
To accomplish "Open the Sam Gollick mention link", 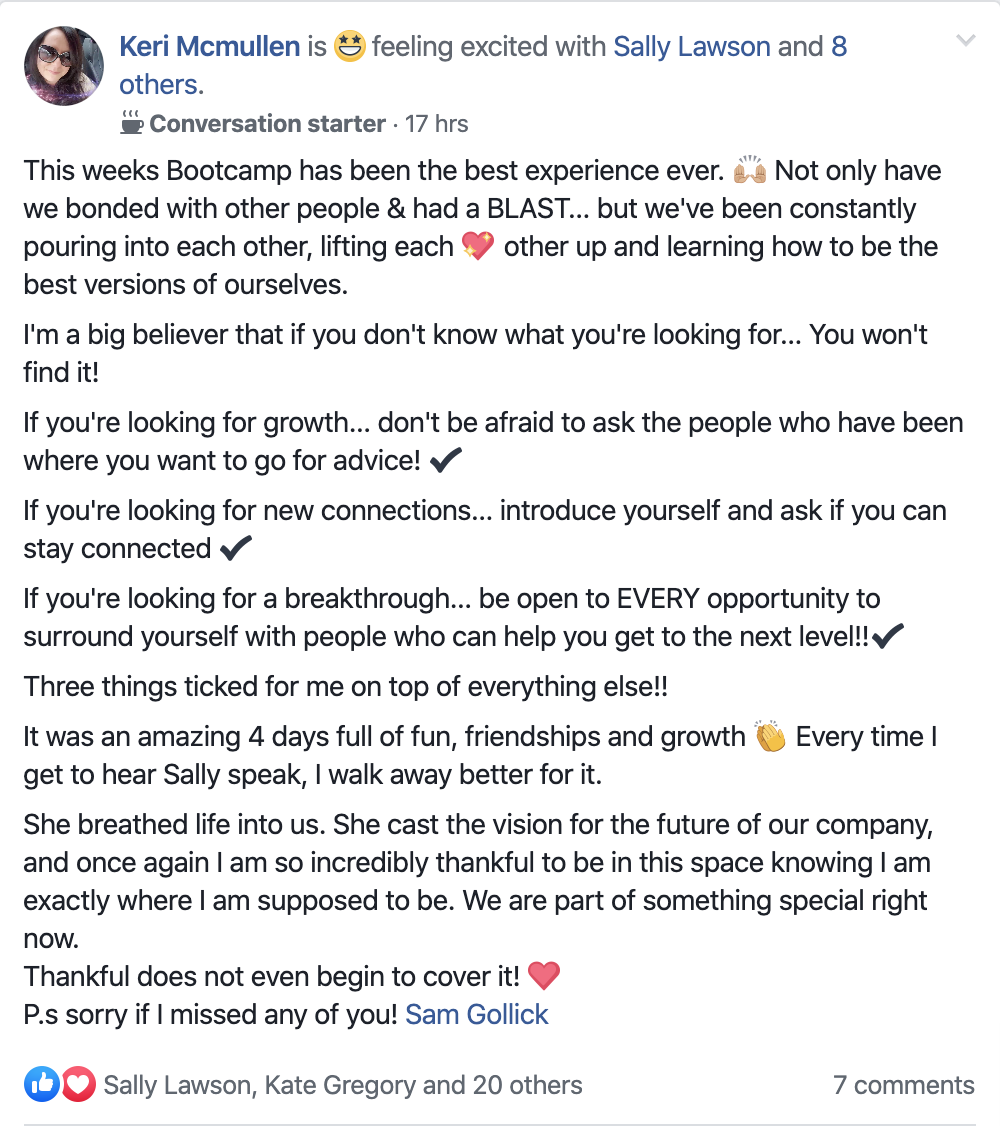I will pos(477,1014).
